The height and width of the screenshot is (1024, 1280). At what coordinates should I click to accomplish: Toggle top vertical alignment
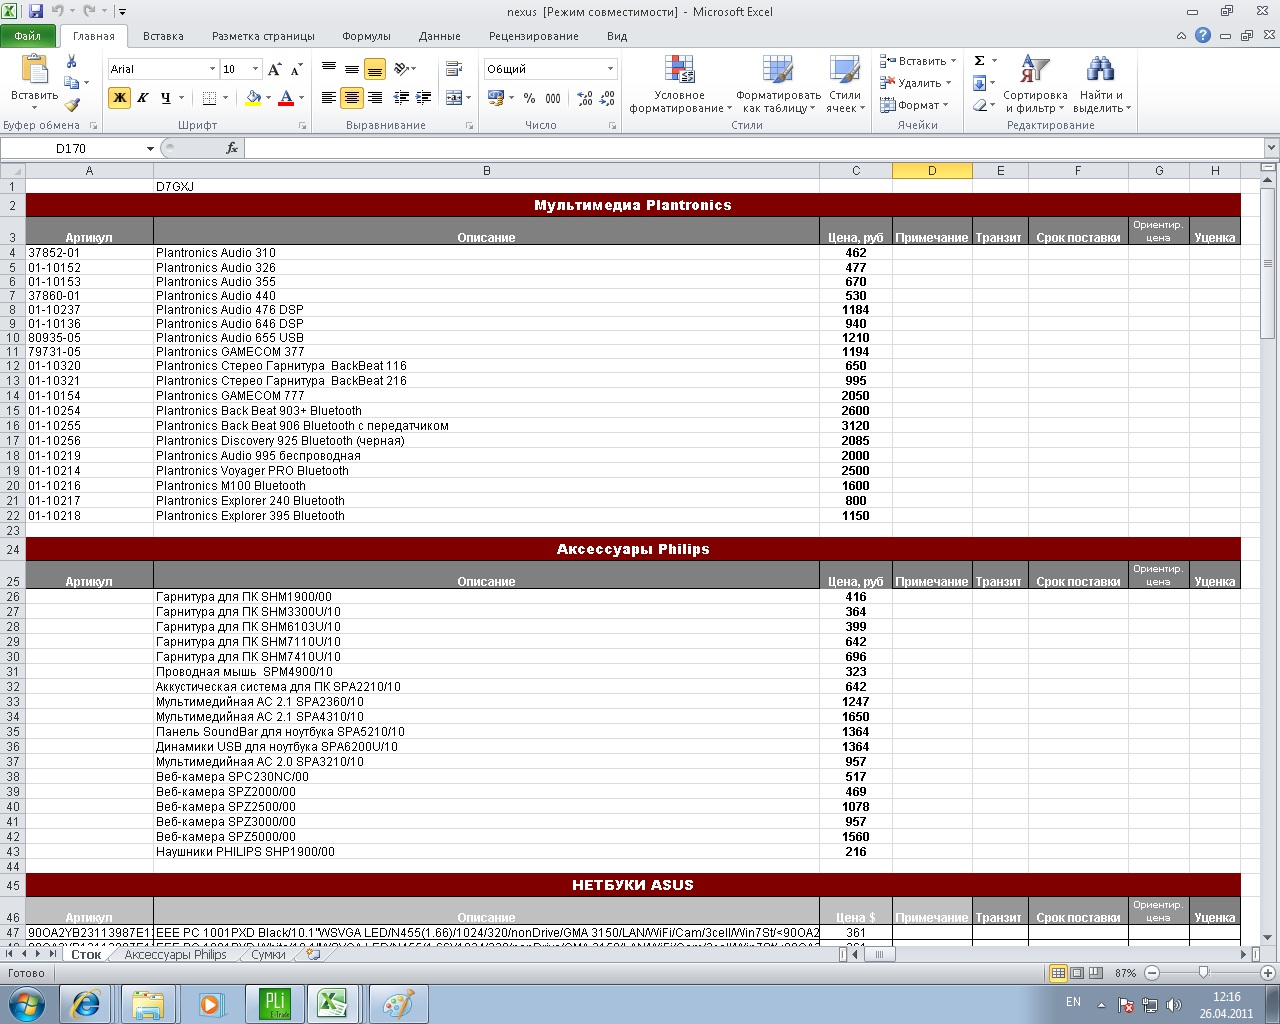click(x=329, y=69)
